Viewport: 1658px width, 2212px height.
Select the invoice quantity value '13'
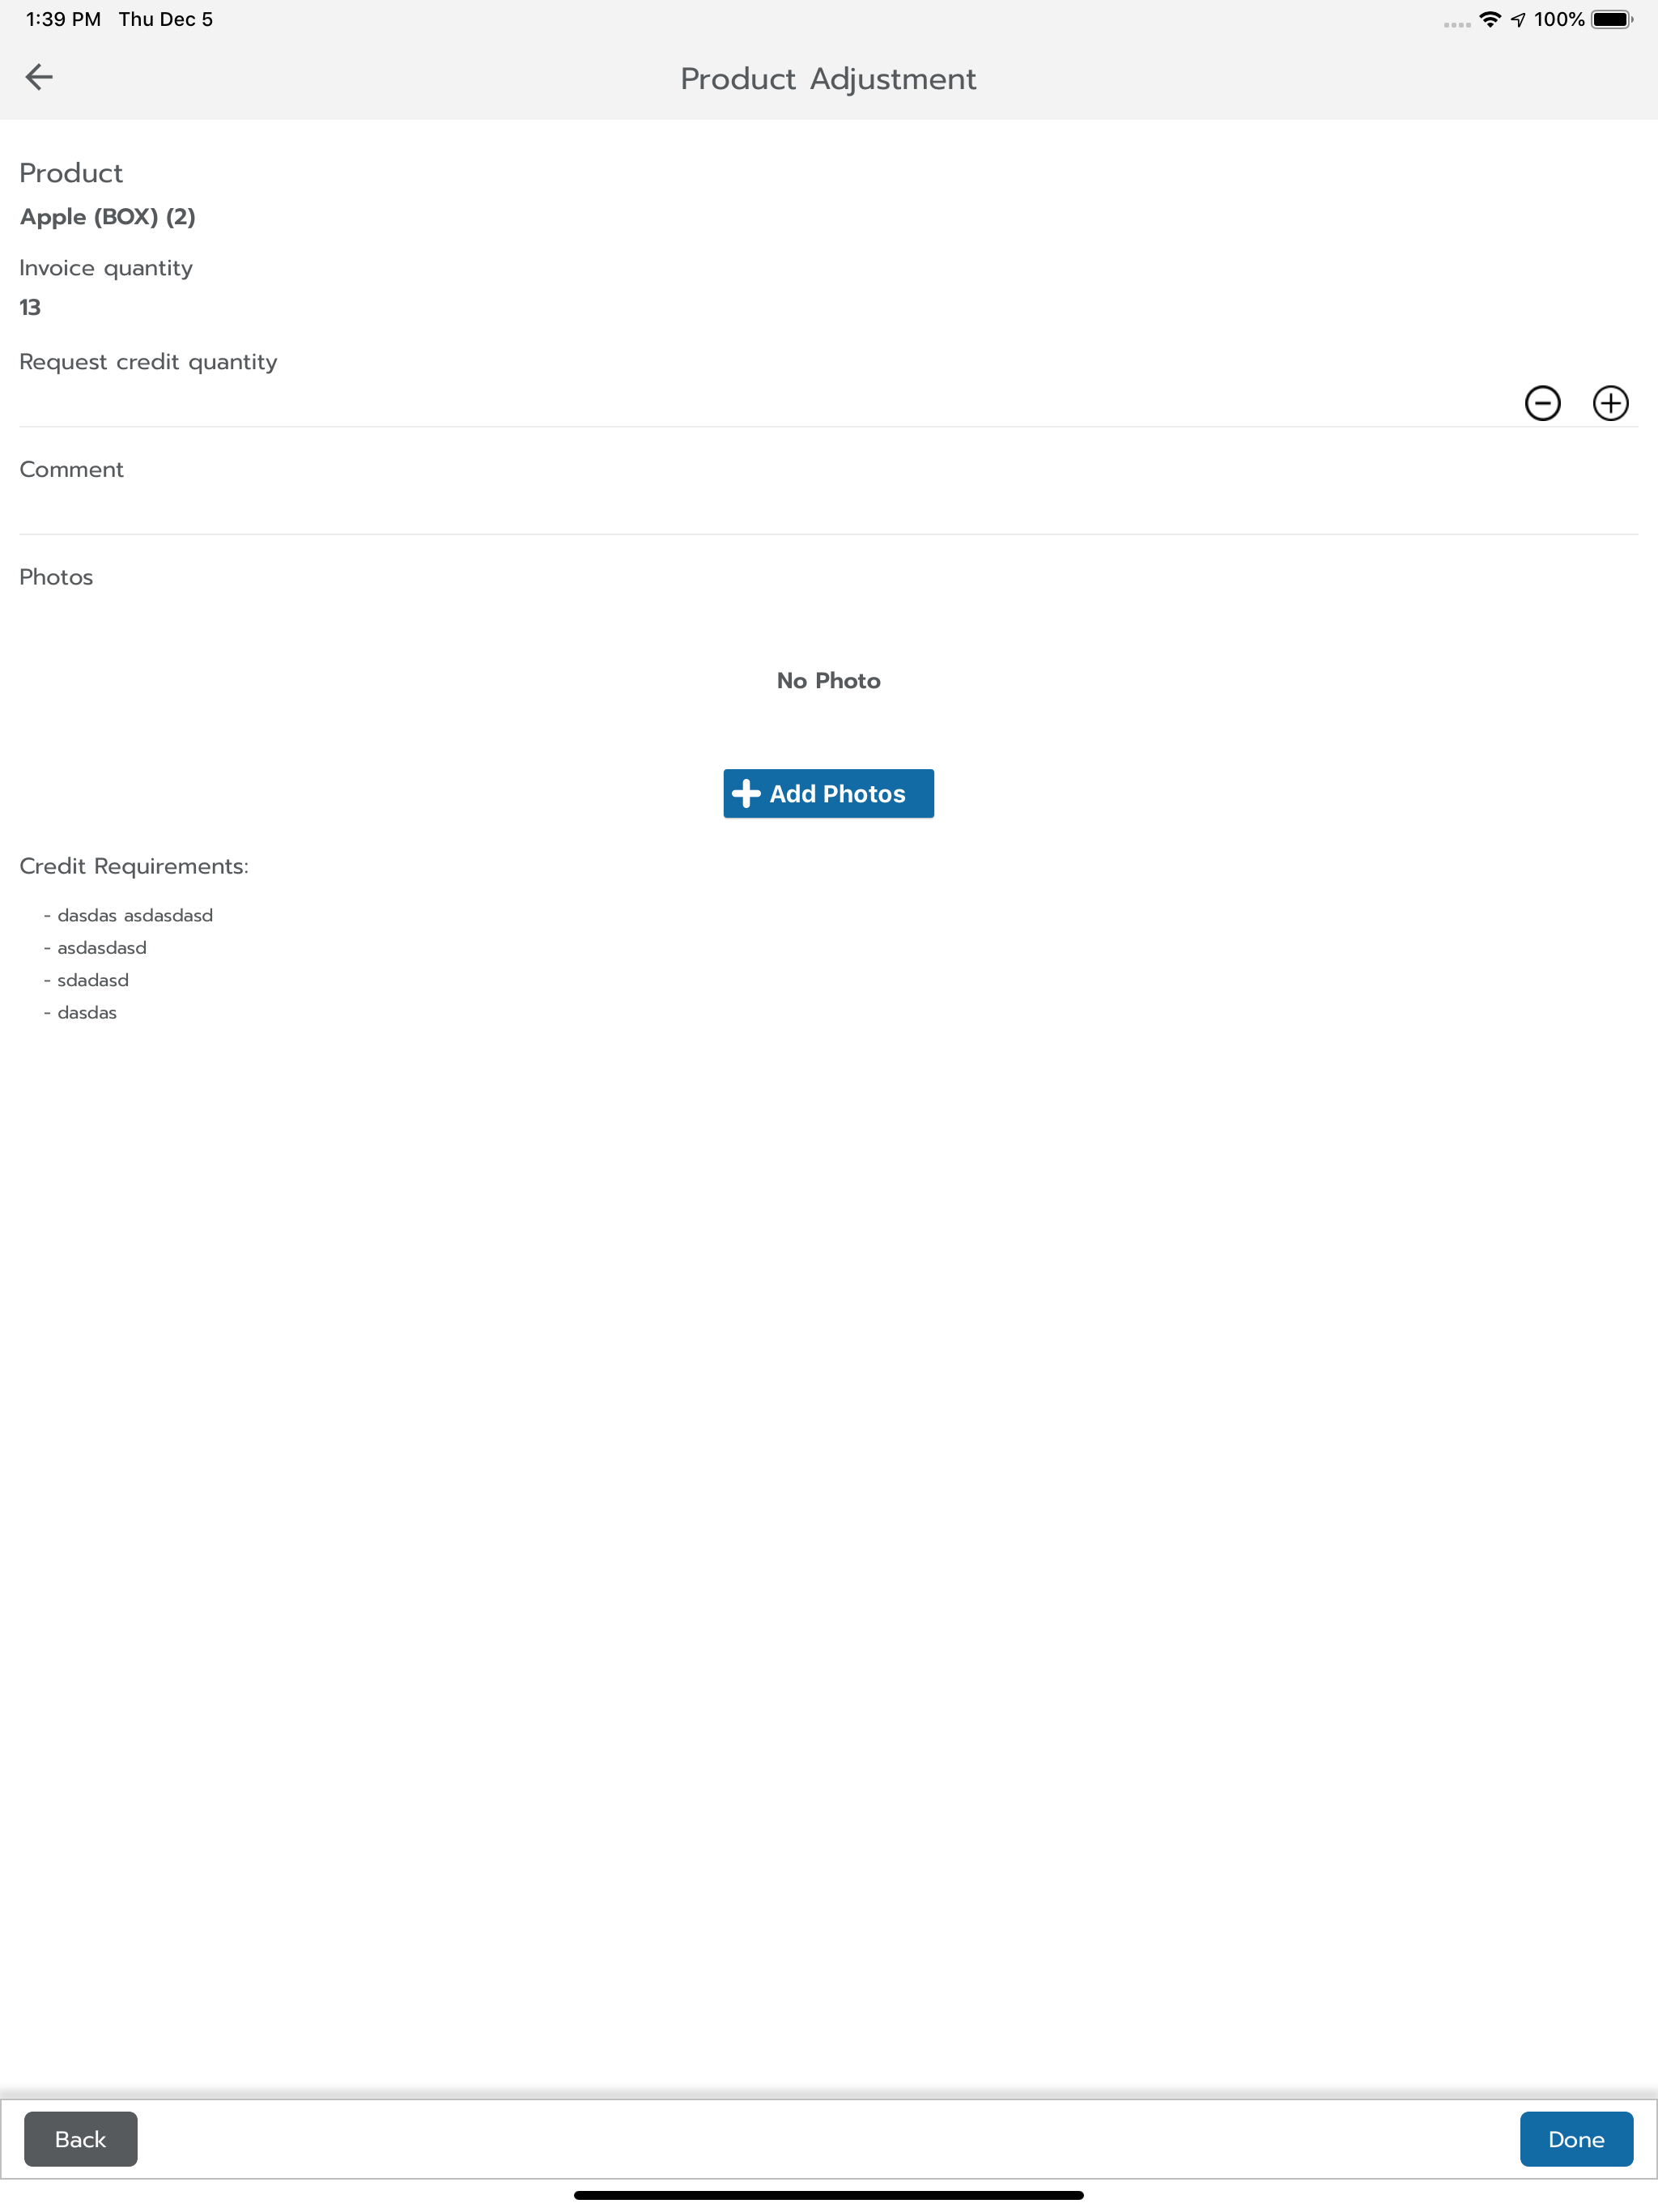(x=30, y=307)
